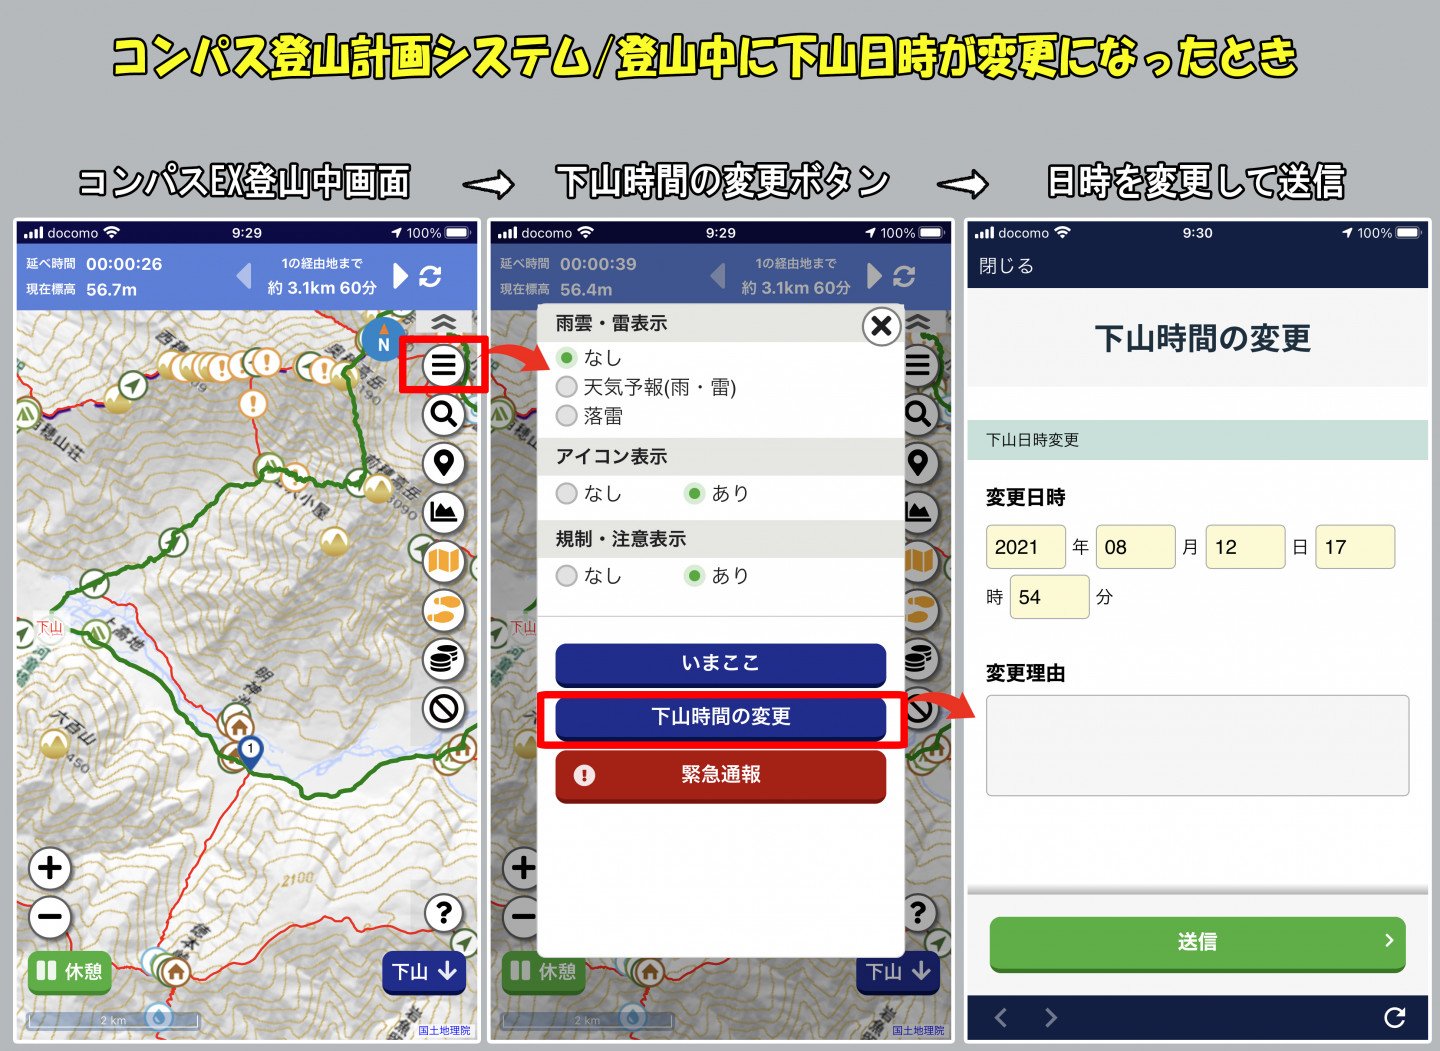Tap 閉じる to close the right screen
1440x1051 pixels.
[x=1006, y=266]
